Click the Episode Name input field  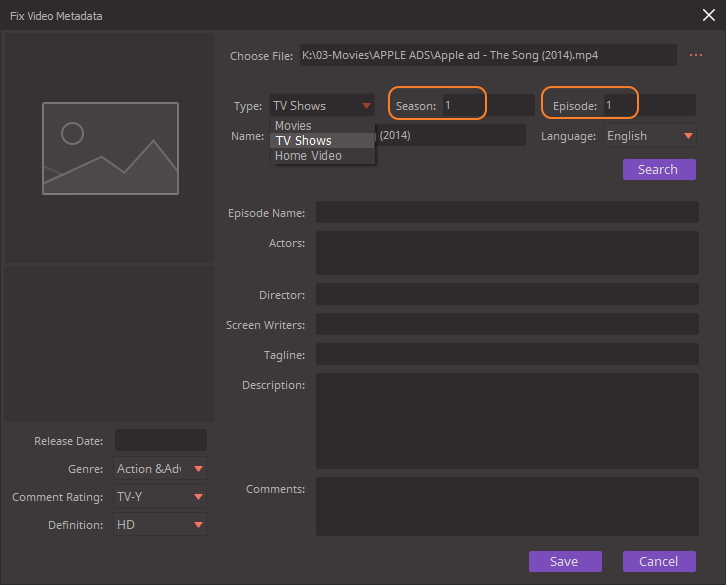point(507,212)
